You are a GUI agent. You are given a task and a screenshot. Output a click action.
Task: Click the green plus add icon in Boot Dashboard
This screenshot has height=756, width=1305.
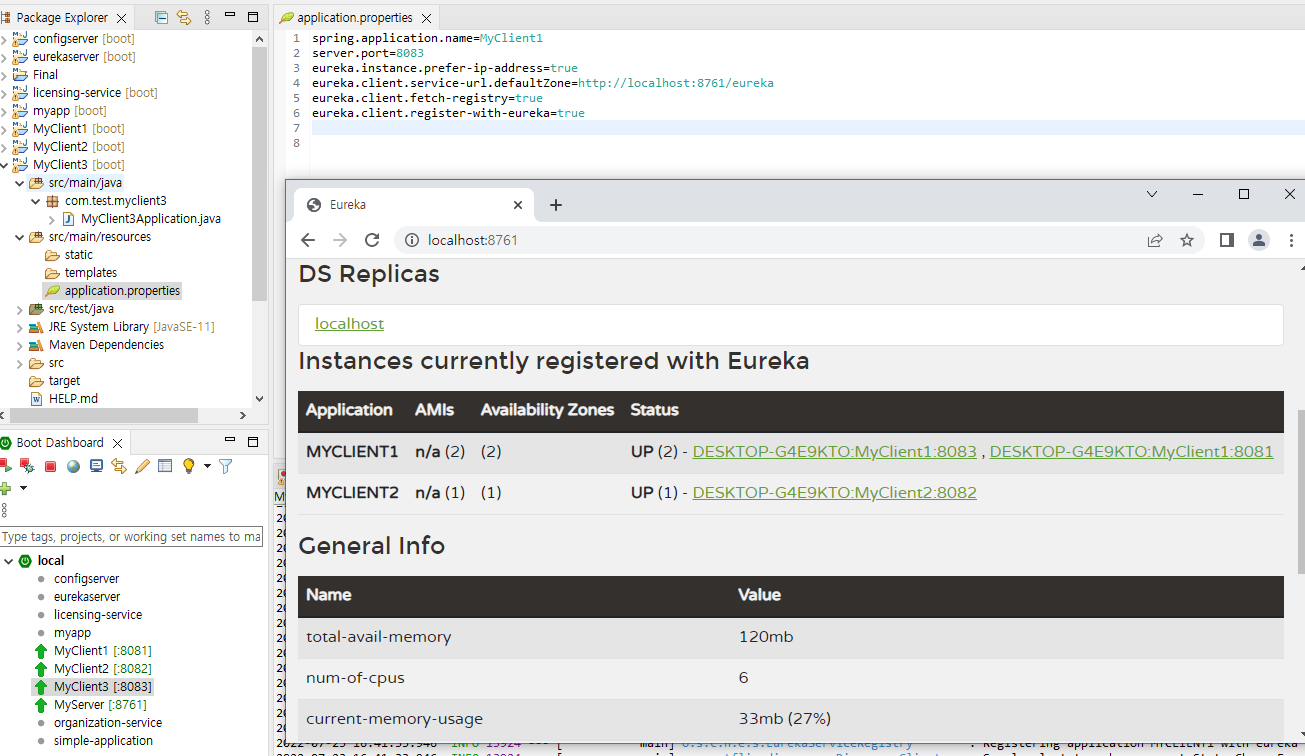[5, 488]
